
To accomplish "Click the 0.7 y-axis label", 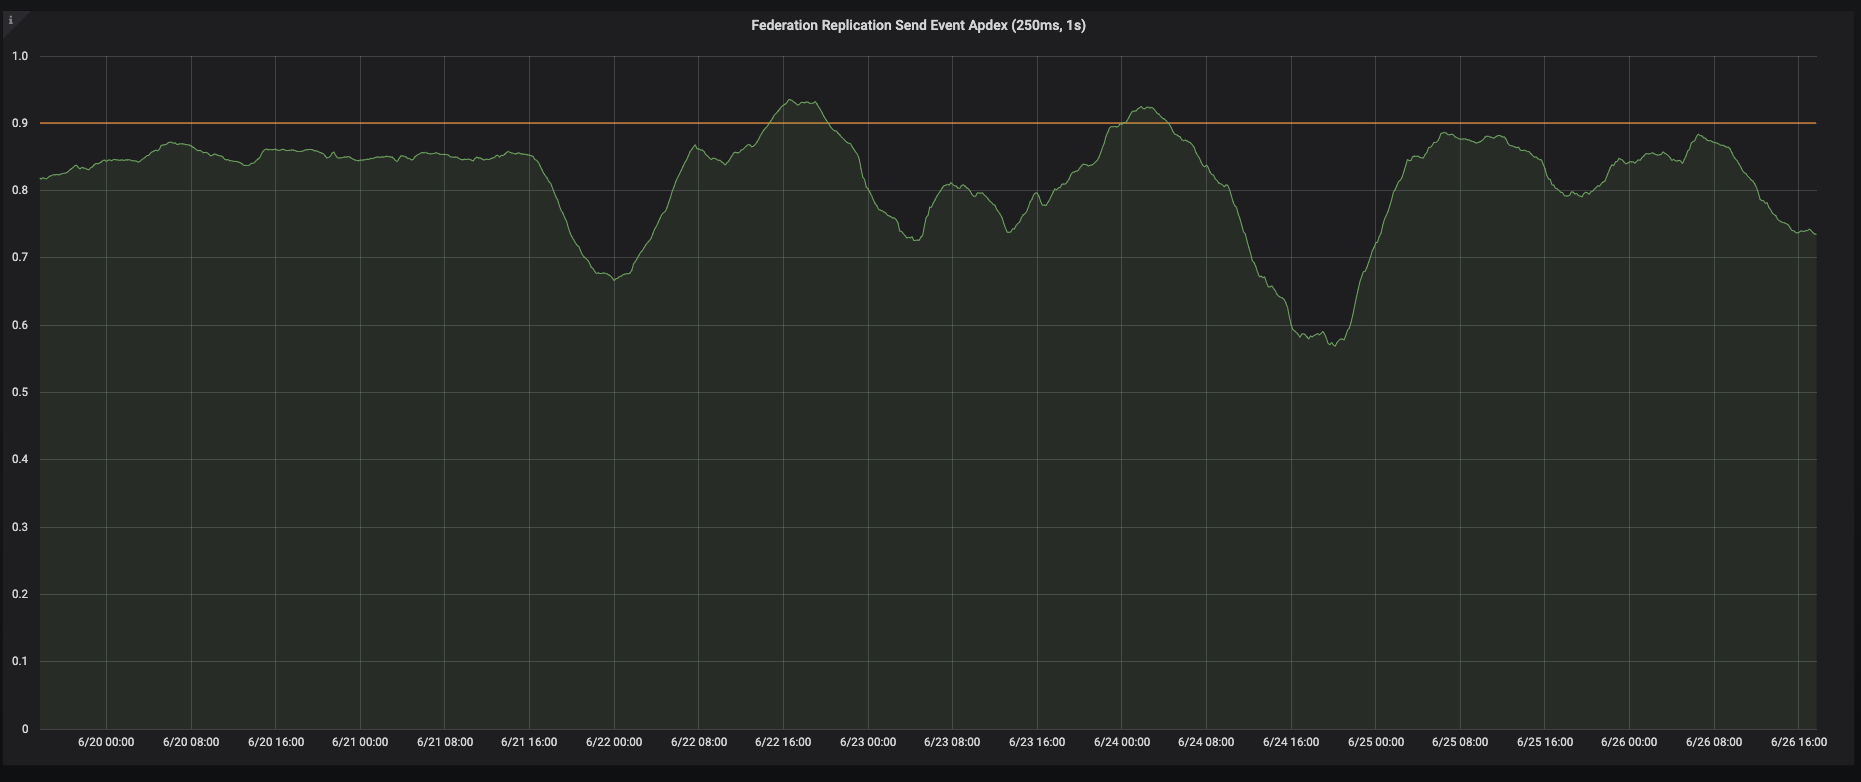I will [x=20, y=257].
